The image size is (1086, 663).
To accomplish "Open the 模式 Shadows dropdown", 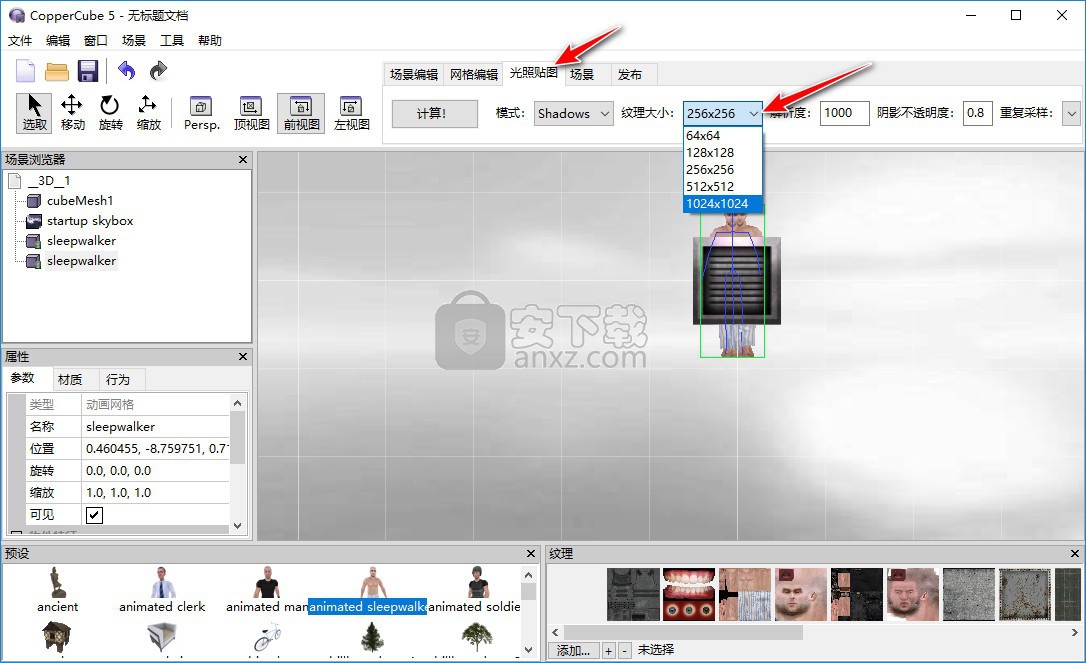I will 573,113.
